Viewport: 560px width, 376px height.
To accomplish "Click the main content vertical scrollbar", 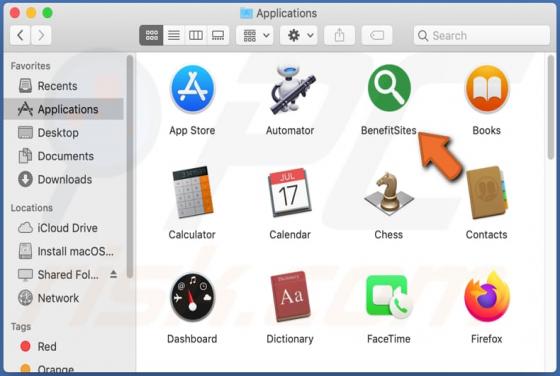I will (x=551, y=107).
